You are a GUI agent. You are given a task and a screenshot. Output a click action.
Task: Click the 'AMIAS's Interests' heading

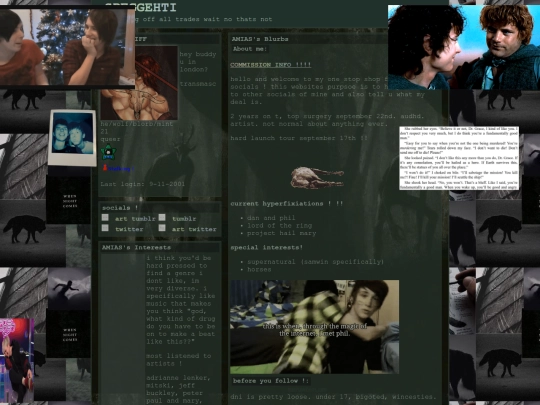(x=136, y=248)
